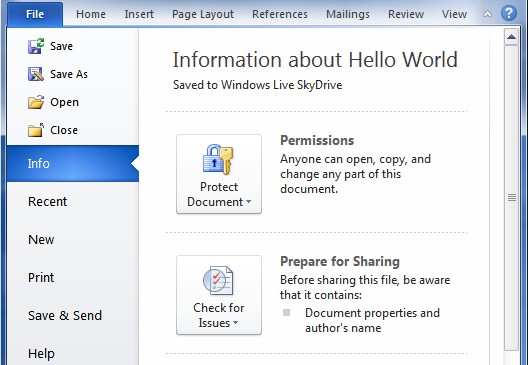528x365 pixels.
Task: Click the Save floppy disk icon
Action: pos(36,46)
